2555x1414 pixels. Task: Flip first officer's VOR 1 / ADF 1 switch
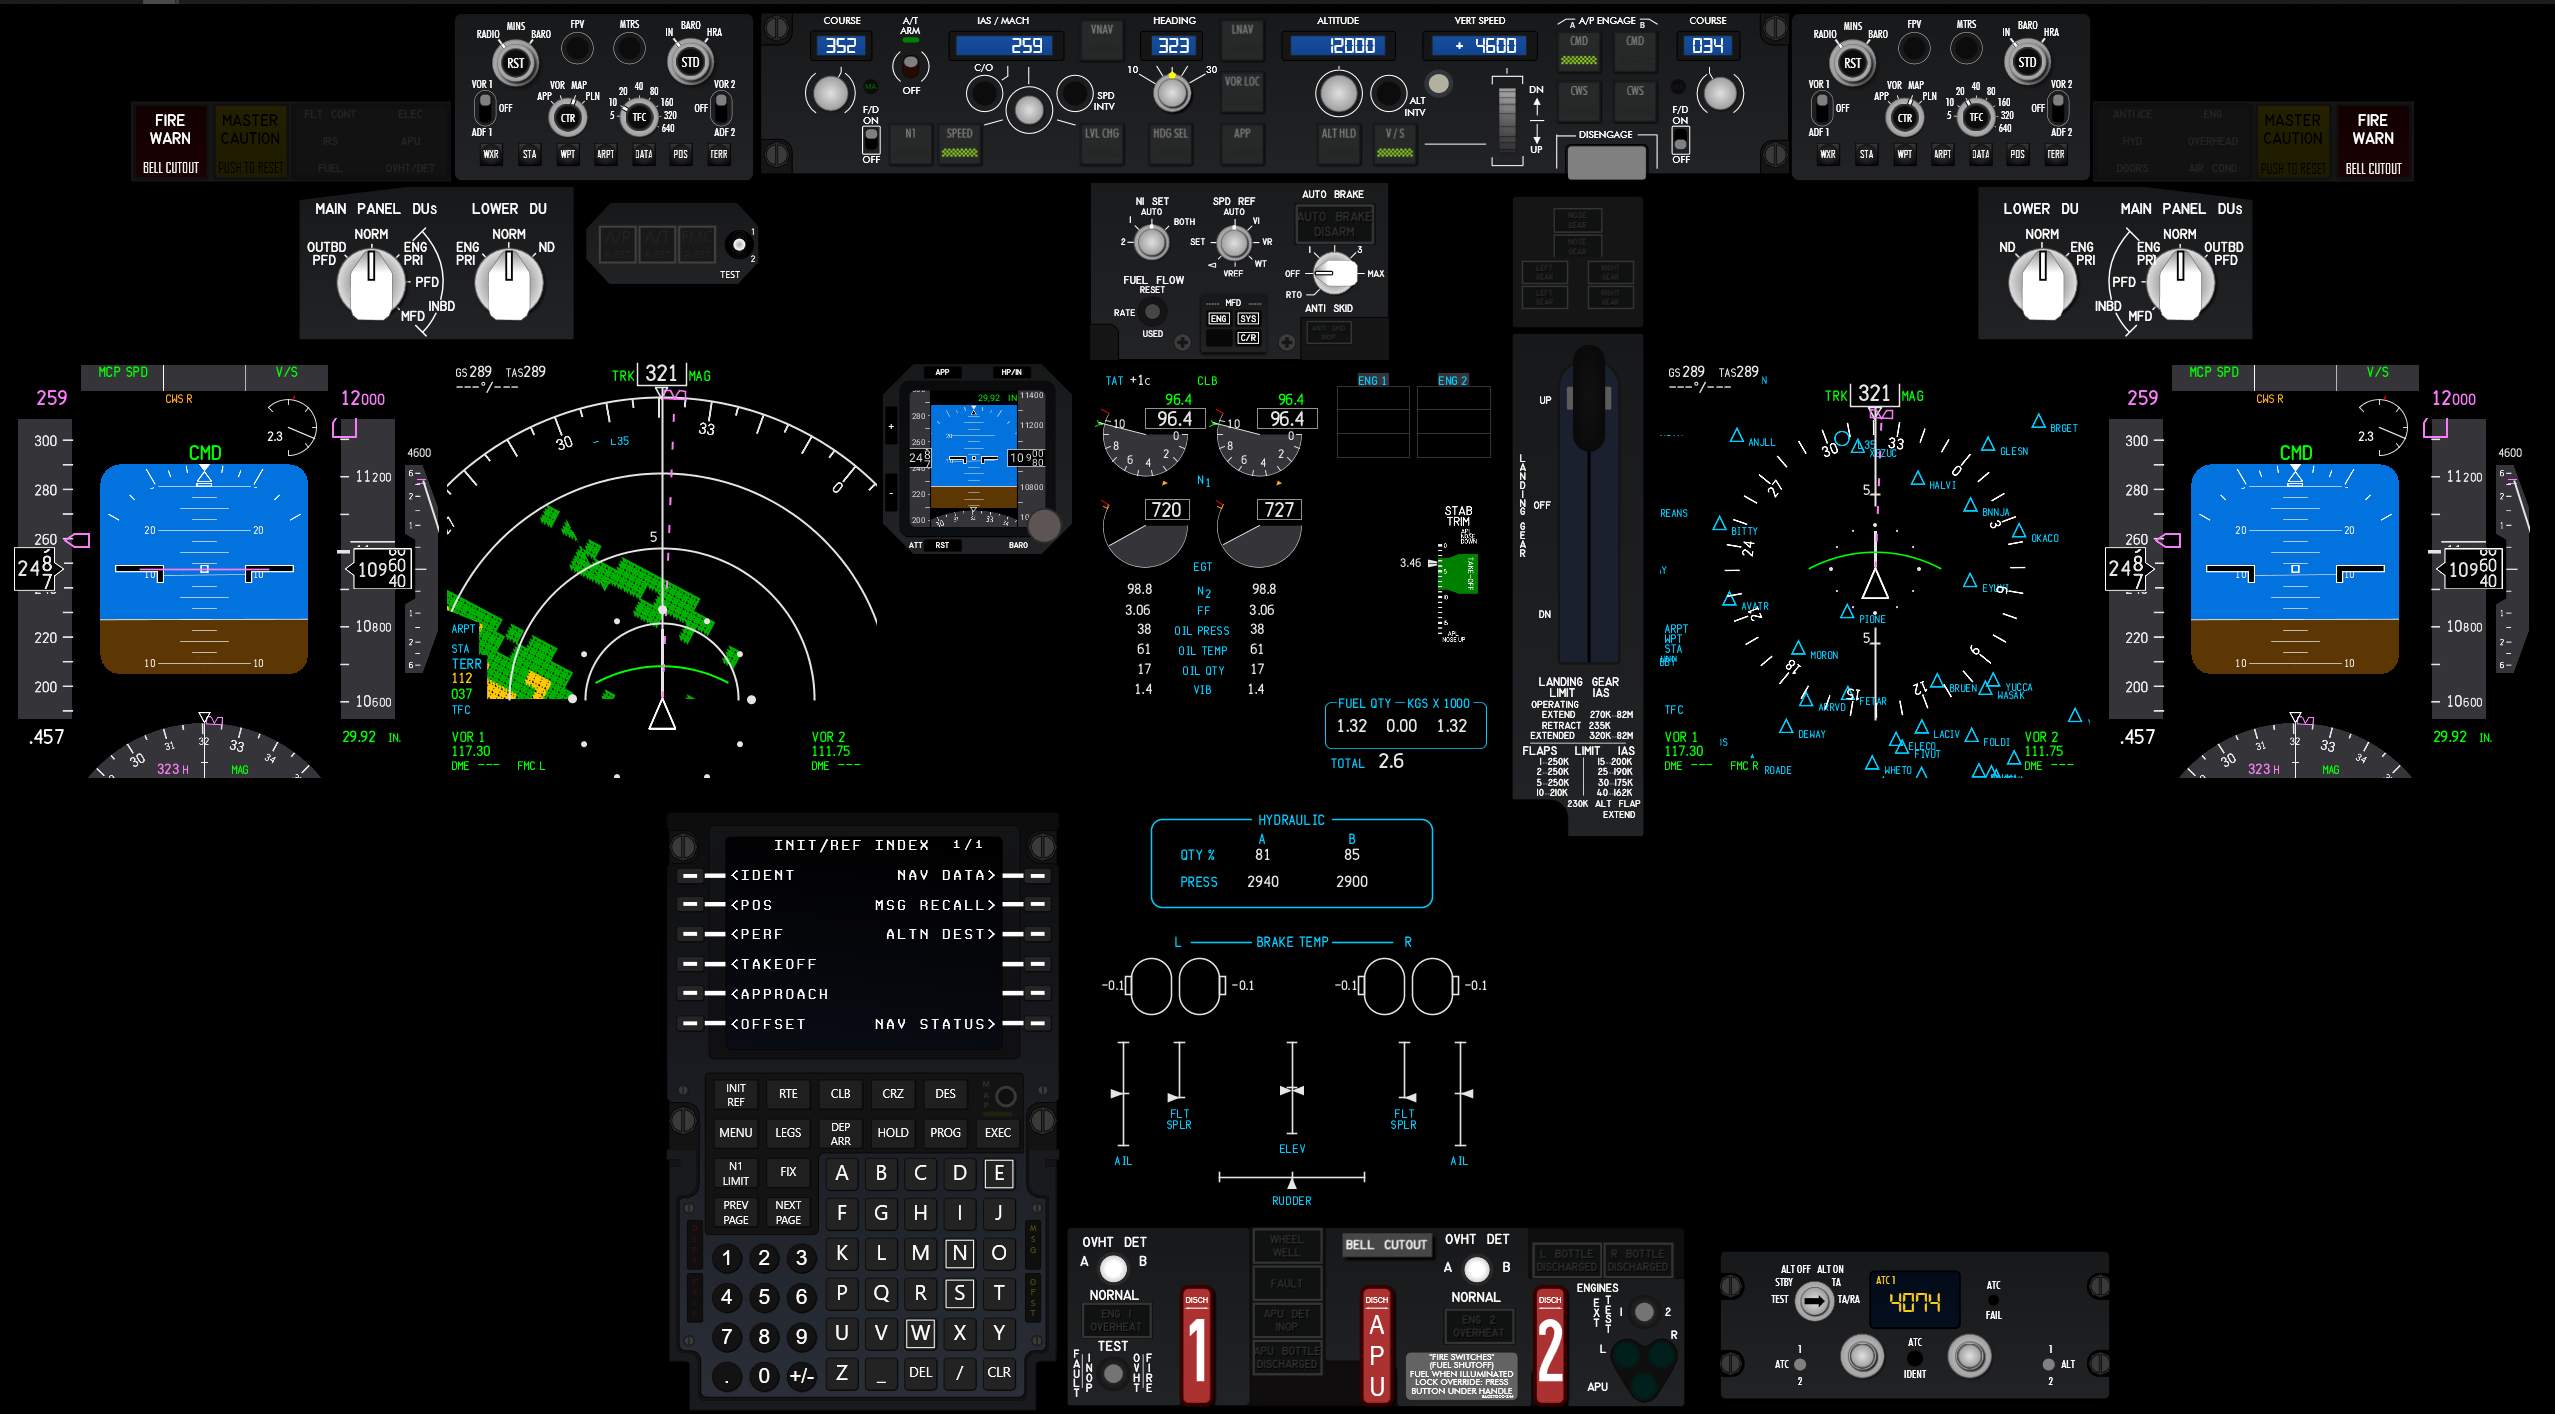[1822, 107]
